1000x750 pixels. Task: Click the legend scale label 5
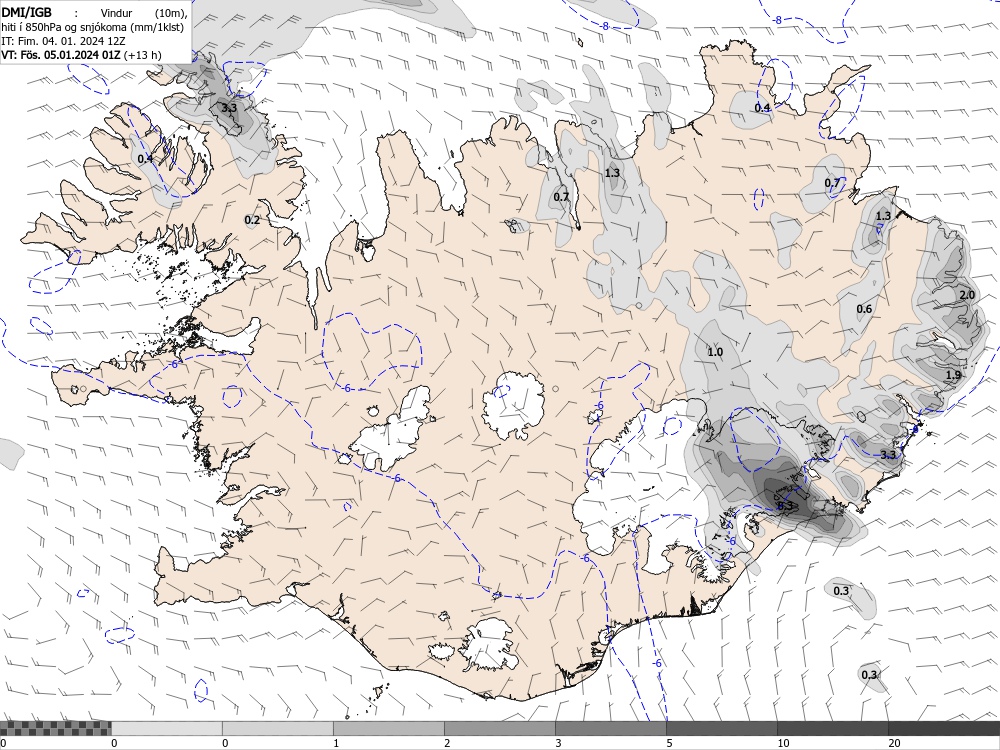pos(669,743)
